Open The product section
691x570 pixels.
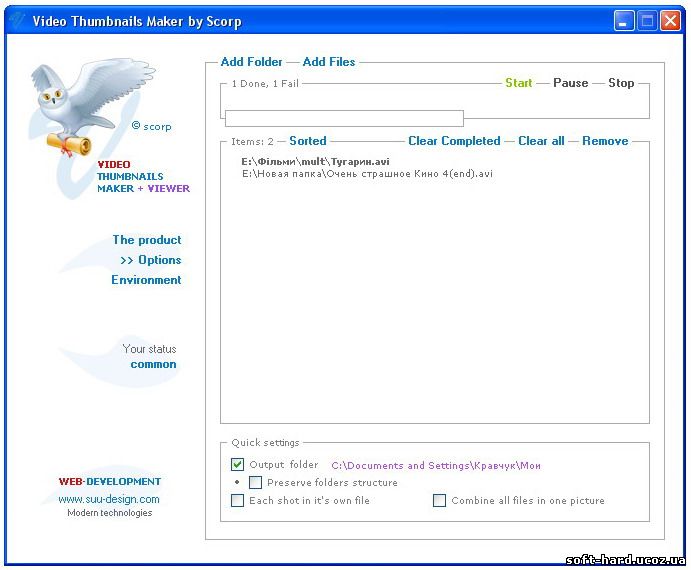tap(147, 240)
